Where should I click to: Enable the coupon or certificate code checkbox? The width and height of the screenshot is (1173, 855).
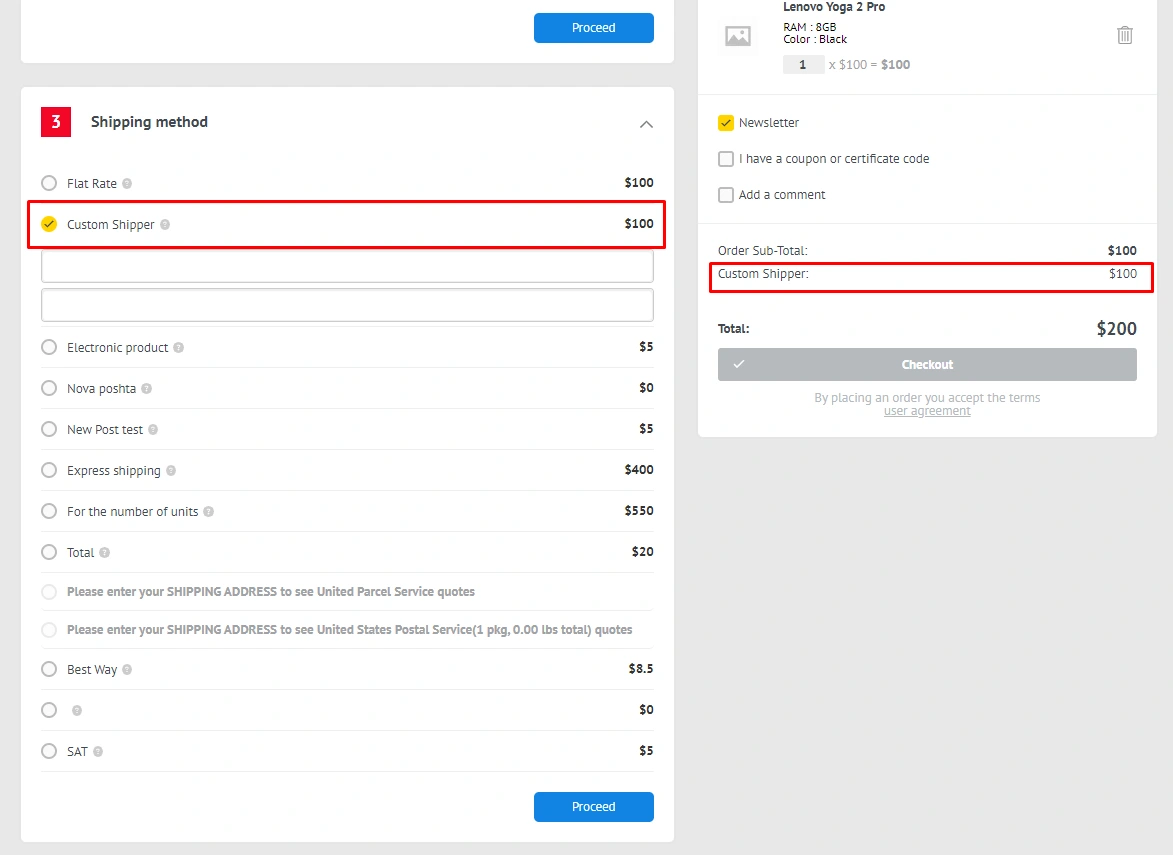726,159
